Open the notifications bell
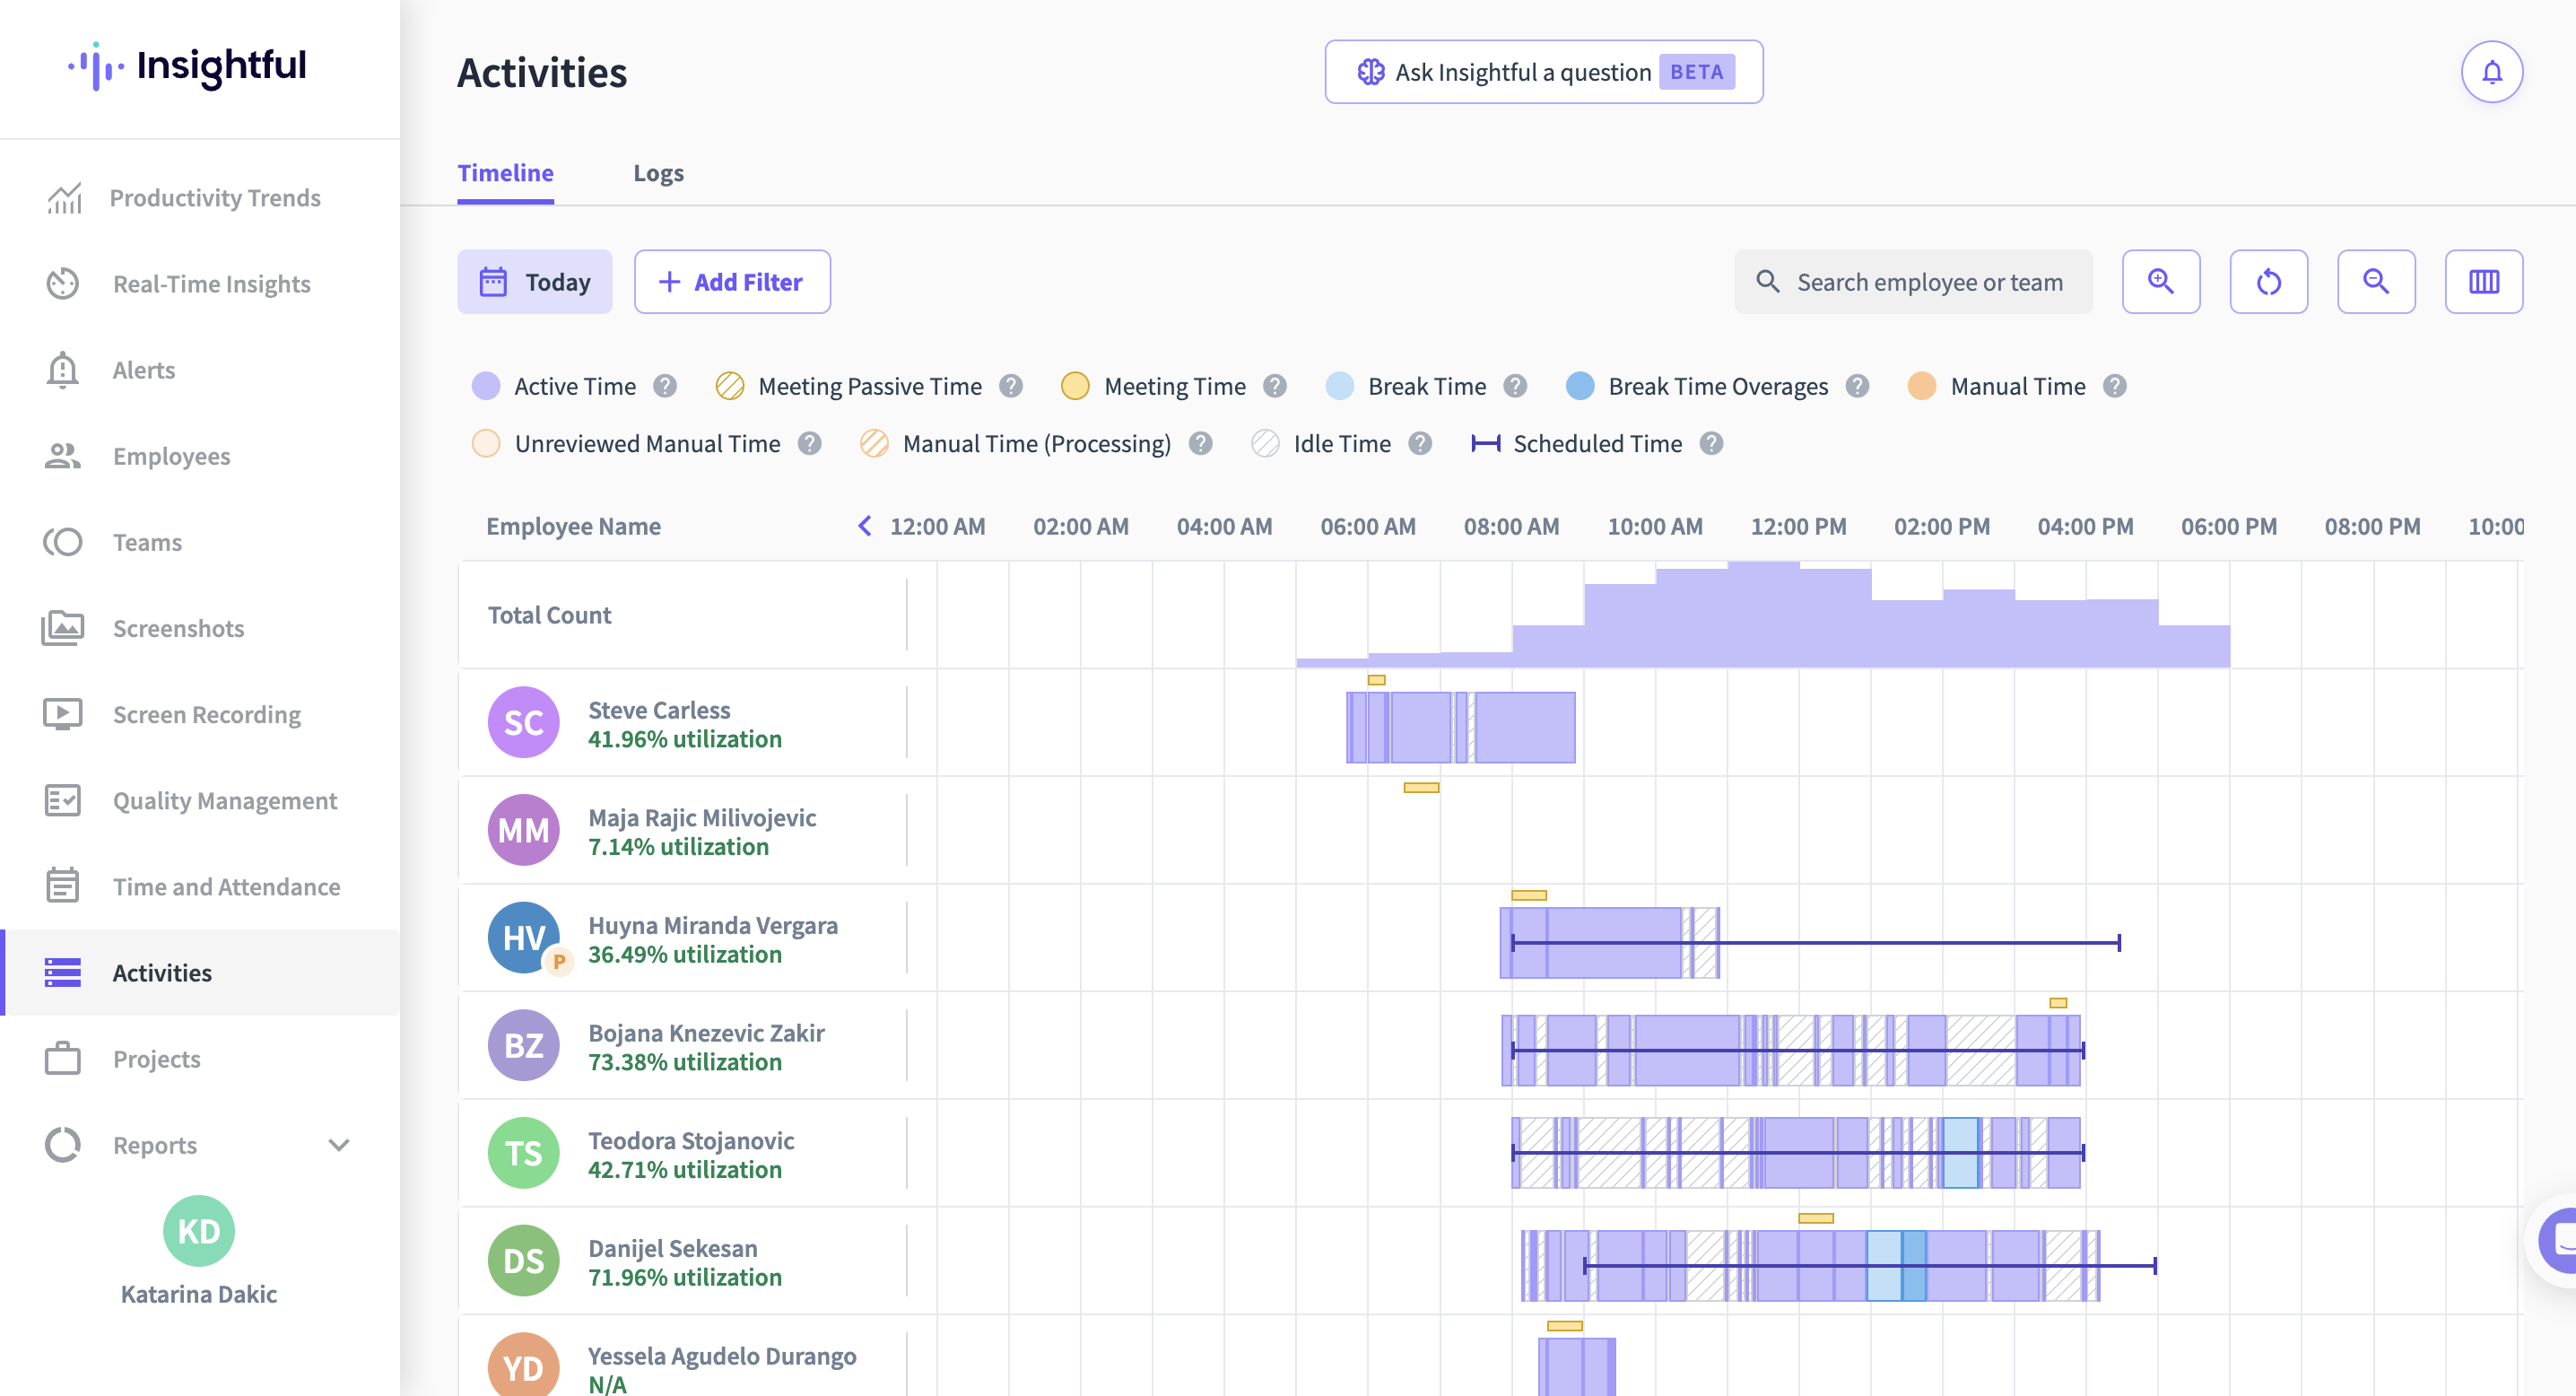The width and height of the screenshot is (2576, 1396). point(2491,72)
